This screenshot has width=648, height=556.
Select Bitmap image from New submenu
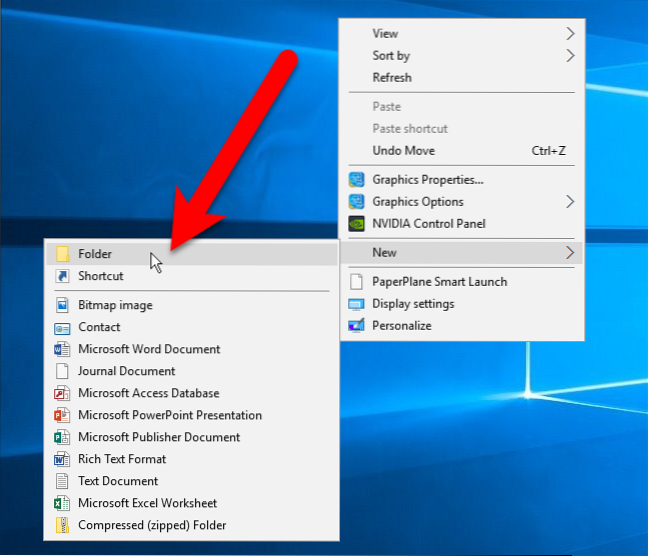tap(115, 306)
